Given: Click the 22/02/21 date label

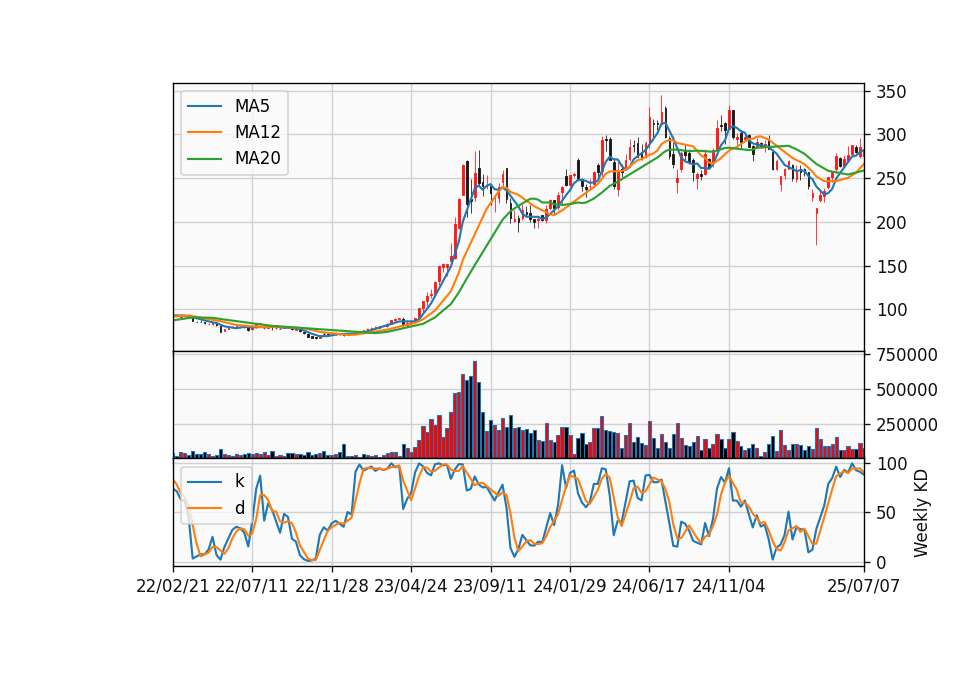Looking at the screenshot, I should tap(173, 586).
